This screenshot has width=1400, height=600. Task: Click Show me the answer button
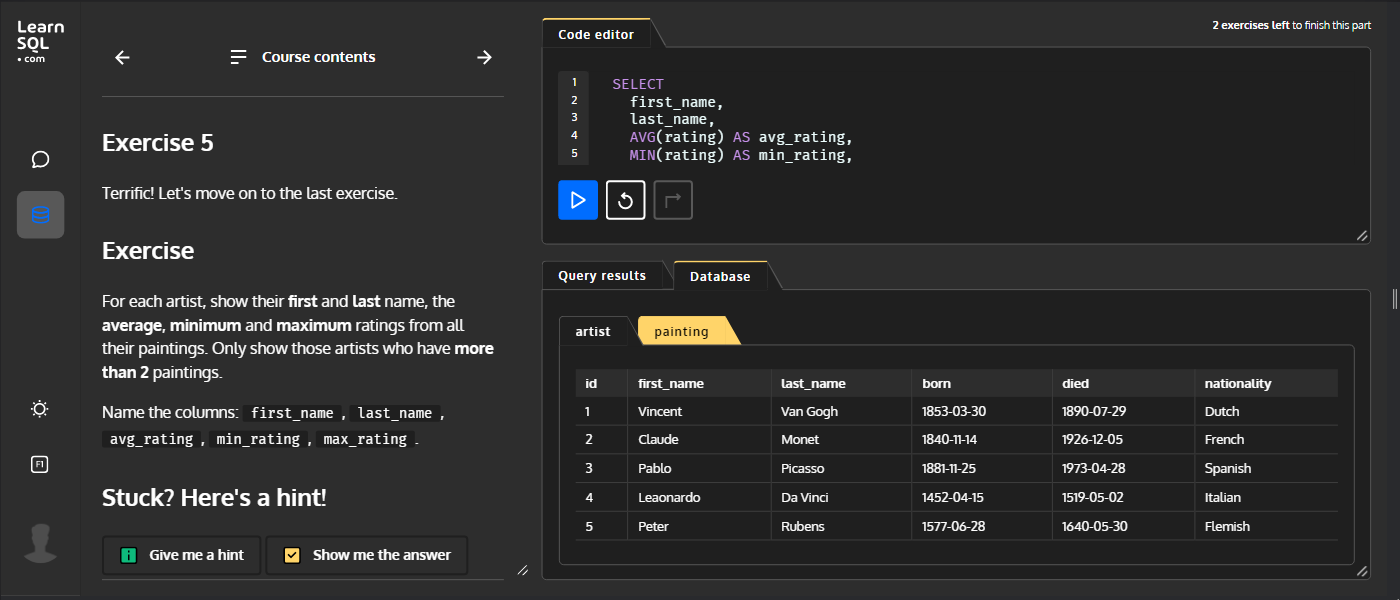point(367,555)
